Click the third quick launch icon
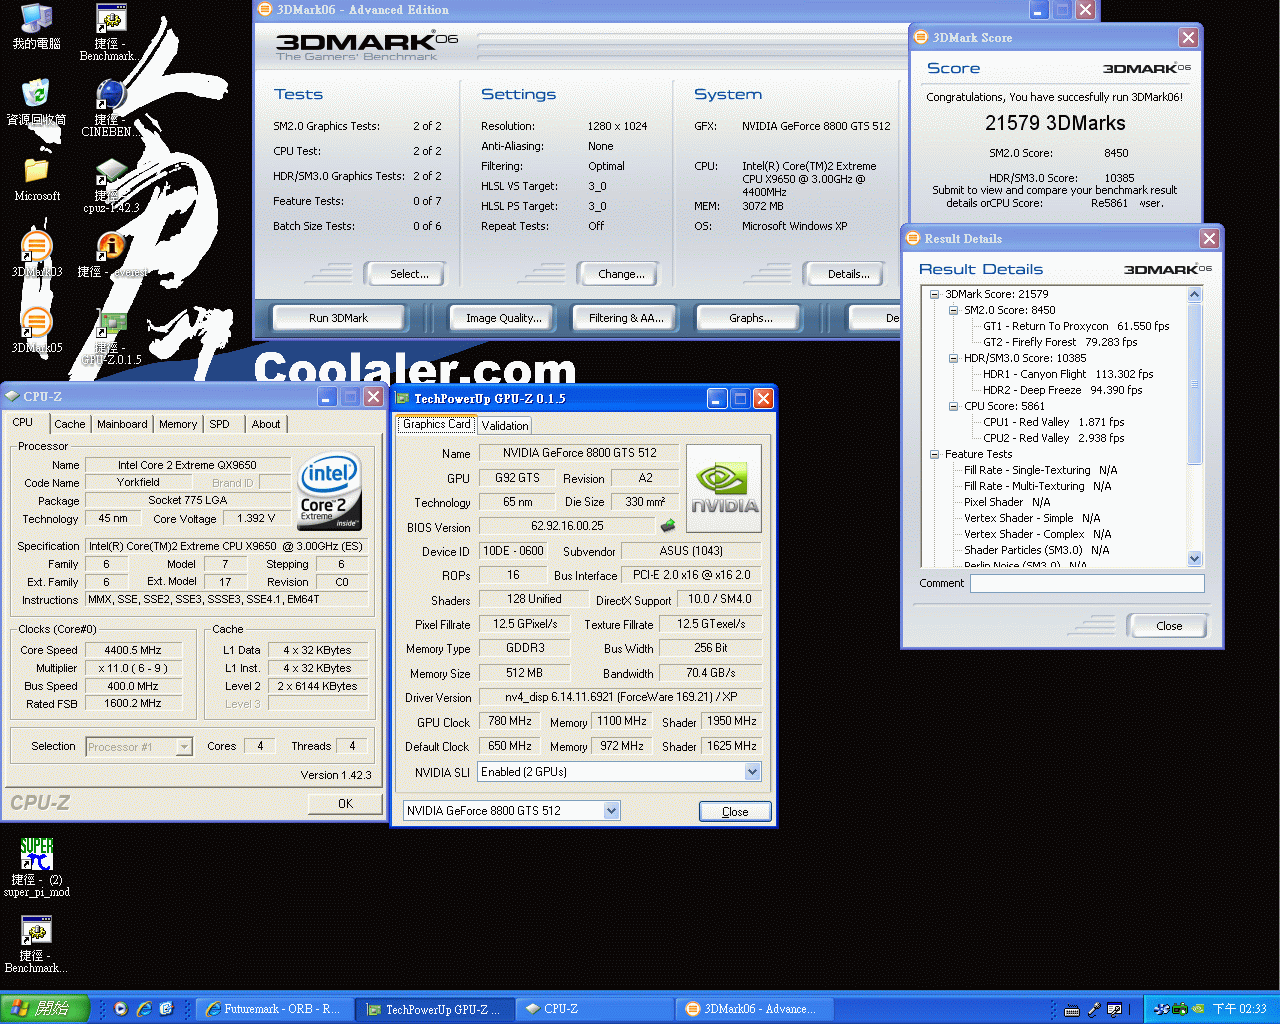 click(167, 1009)
